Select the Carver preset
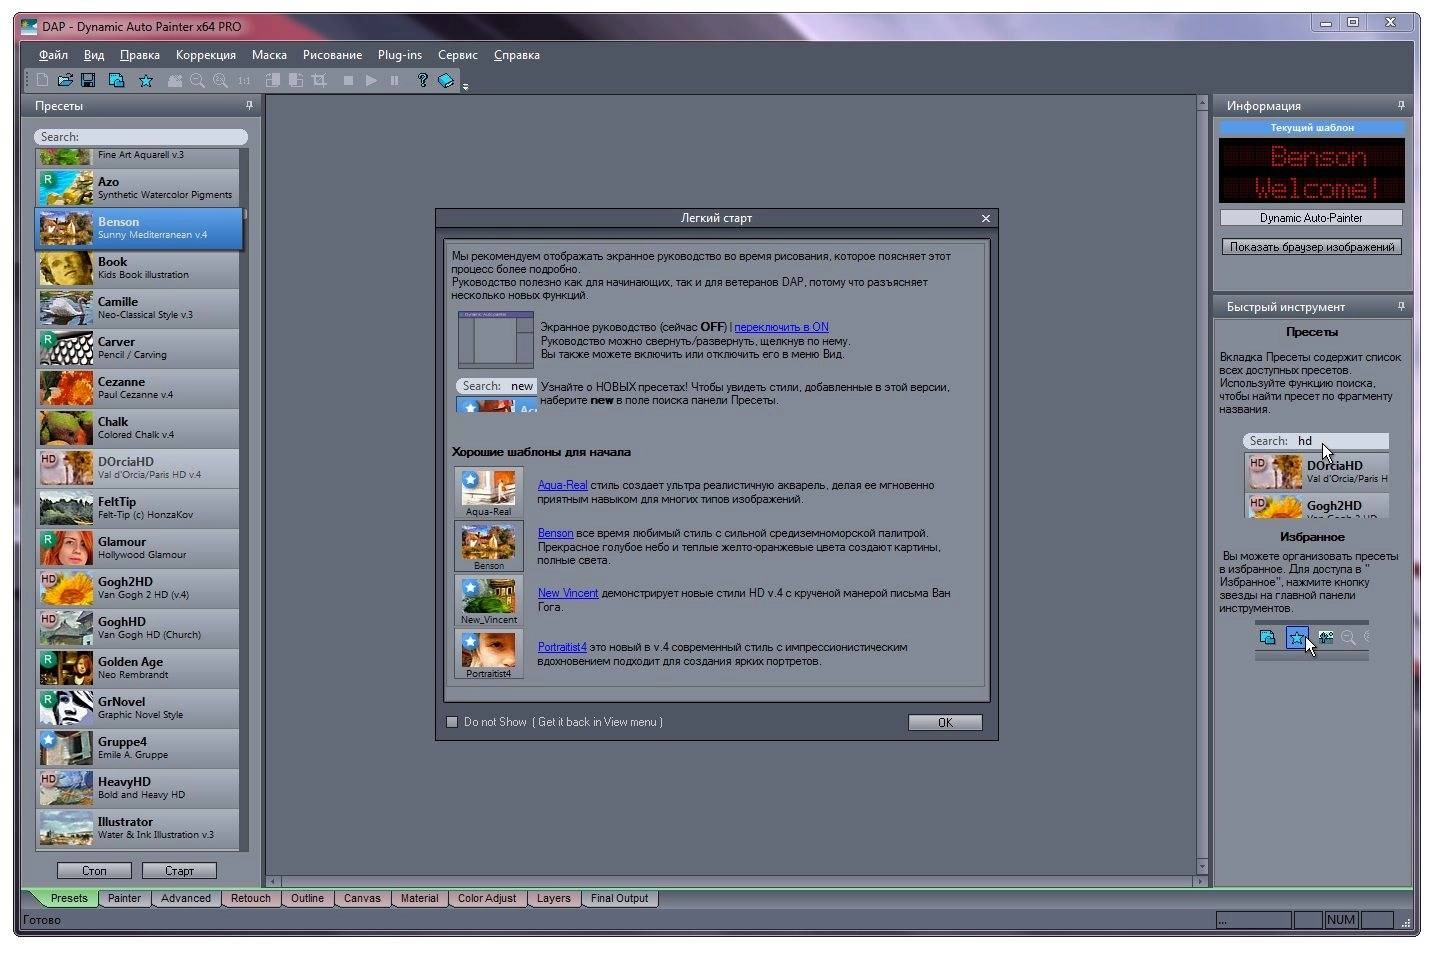 pos(139,348)
